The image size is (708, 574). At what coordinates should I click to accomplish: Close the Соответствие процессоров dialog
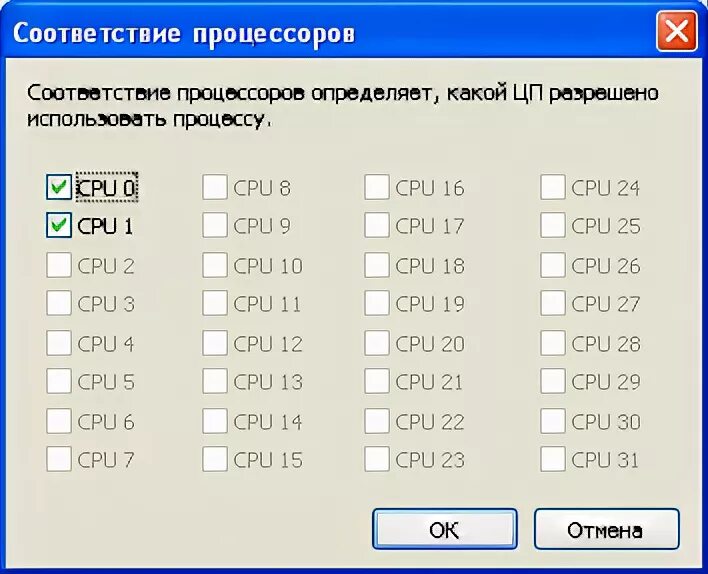(x=676, y=32)
